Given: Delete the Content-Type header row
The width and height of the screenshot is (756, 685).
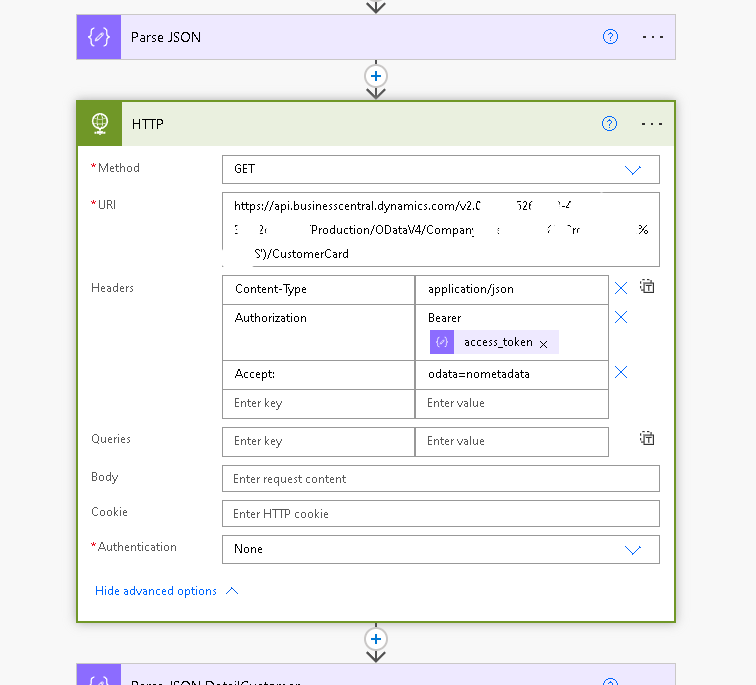Looking at the screenshot, I should 621,288.
